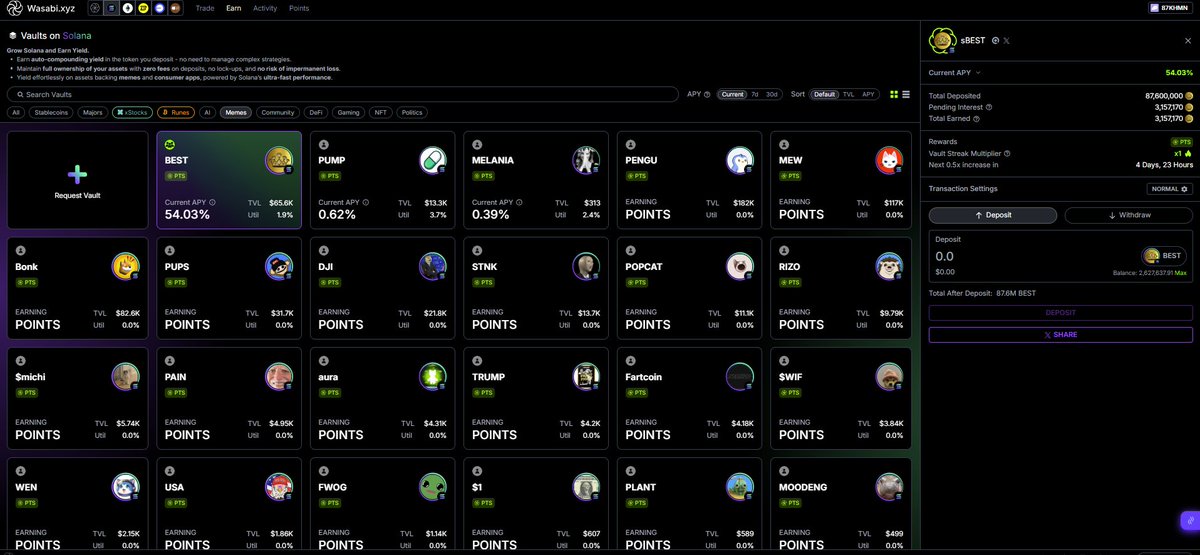Open the Trade tab
The height and width of the screenshot is (555, 1200).
205,8
